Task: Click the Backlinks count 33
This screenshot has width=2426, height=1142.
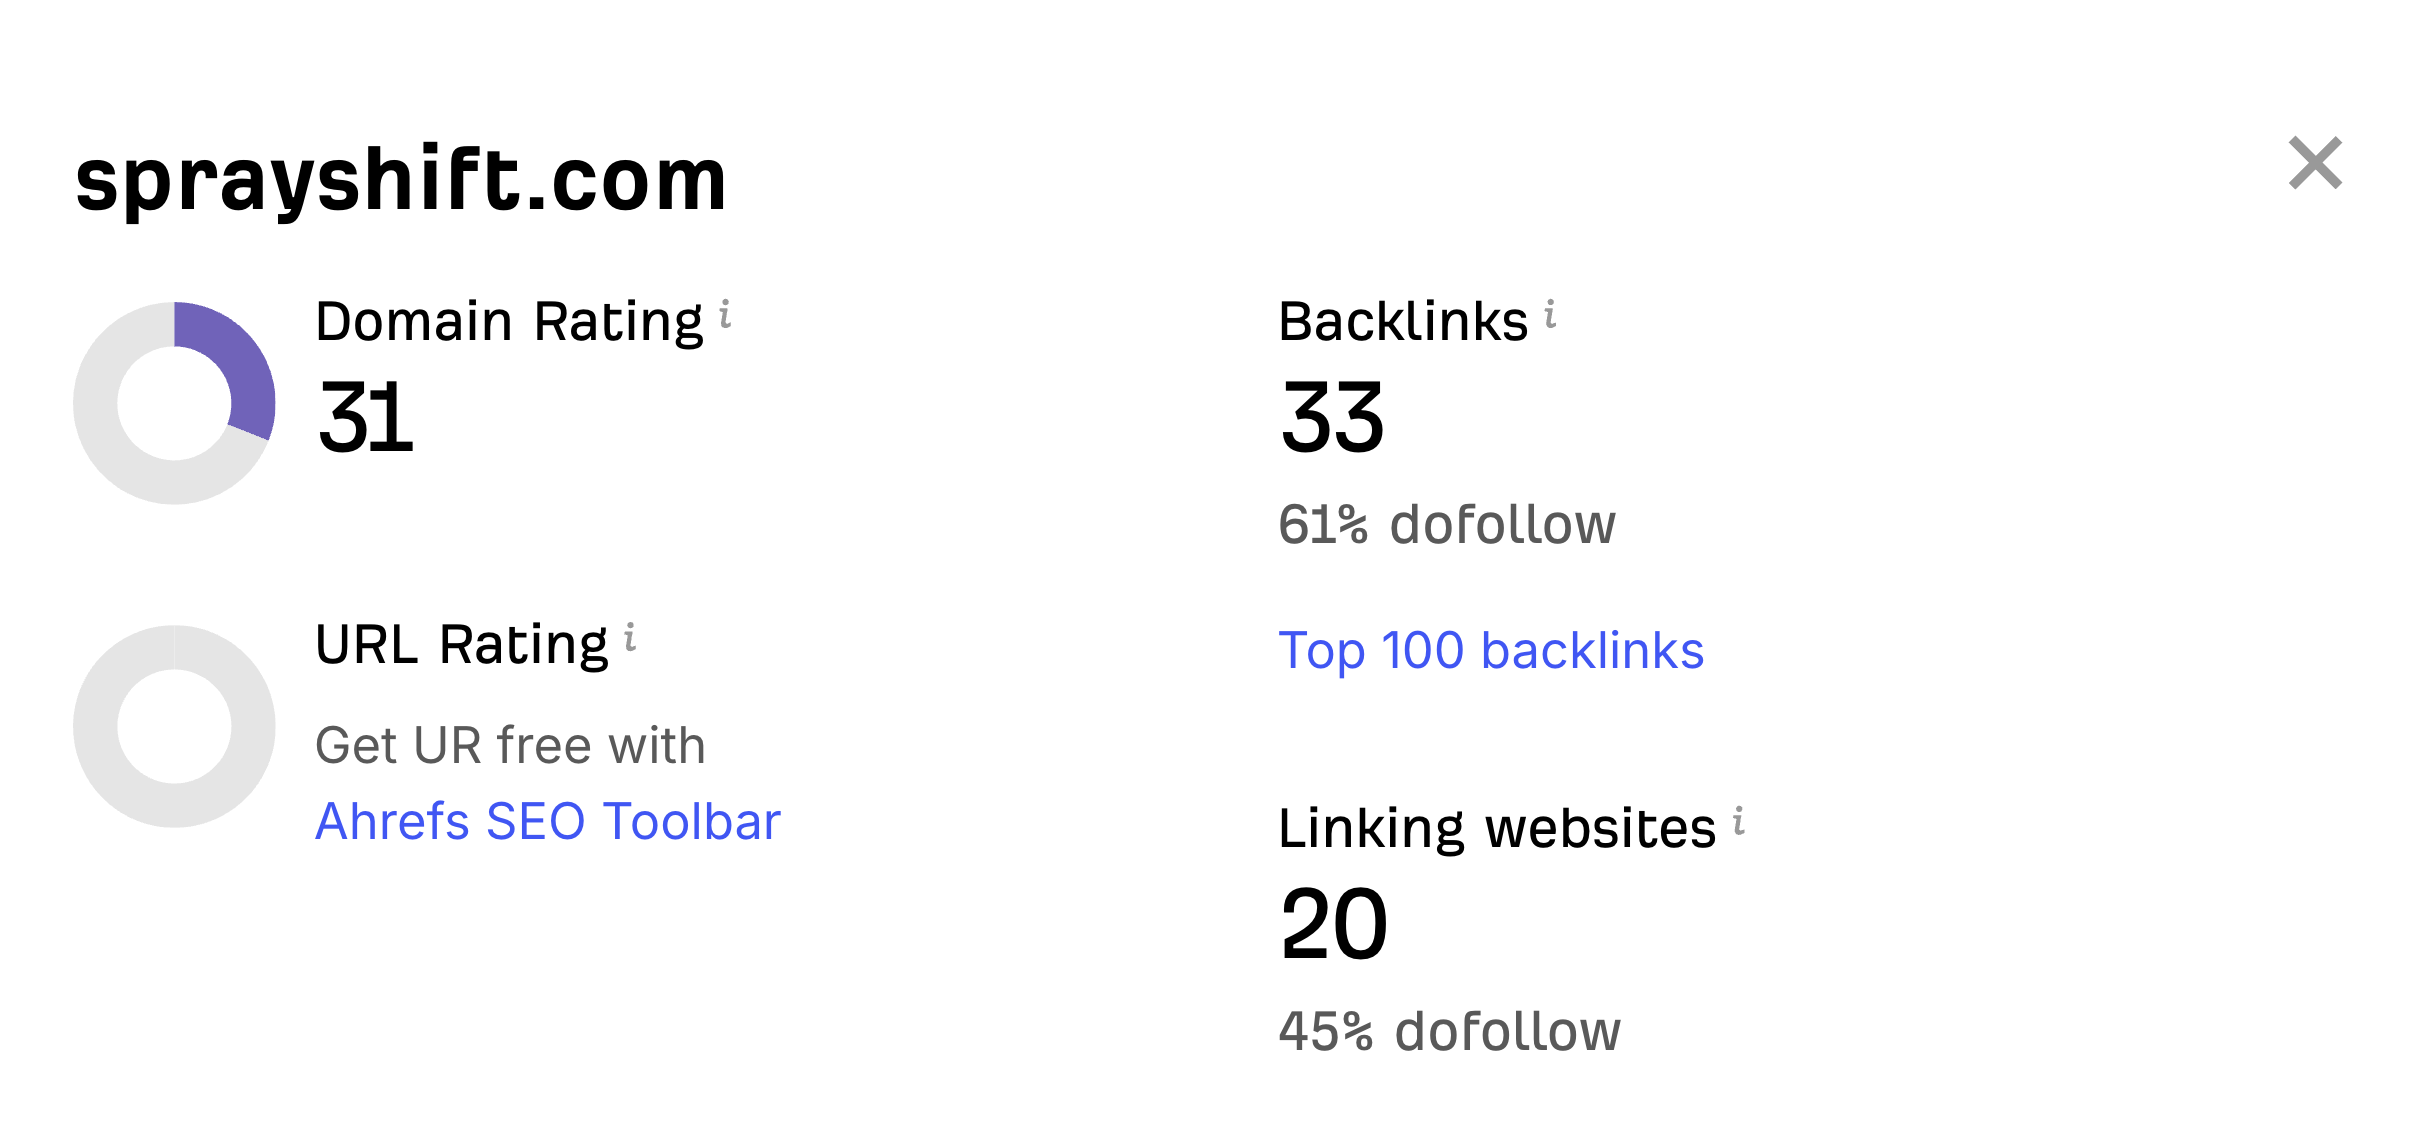Action: pyautogui.click(x=1332, y=418)
